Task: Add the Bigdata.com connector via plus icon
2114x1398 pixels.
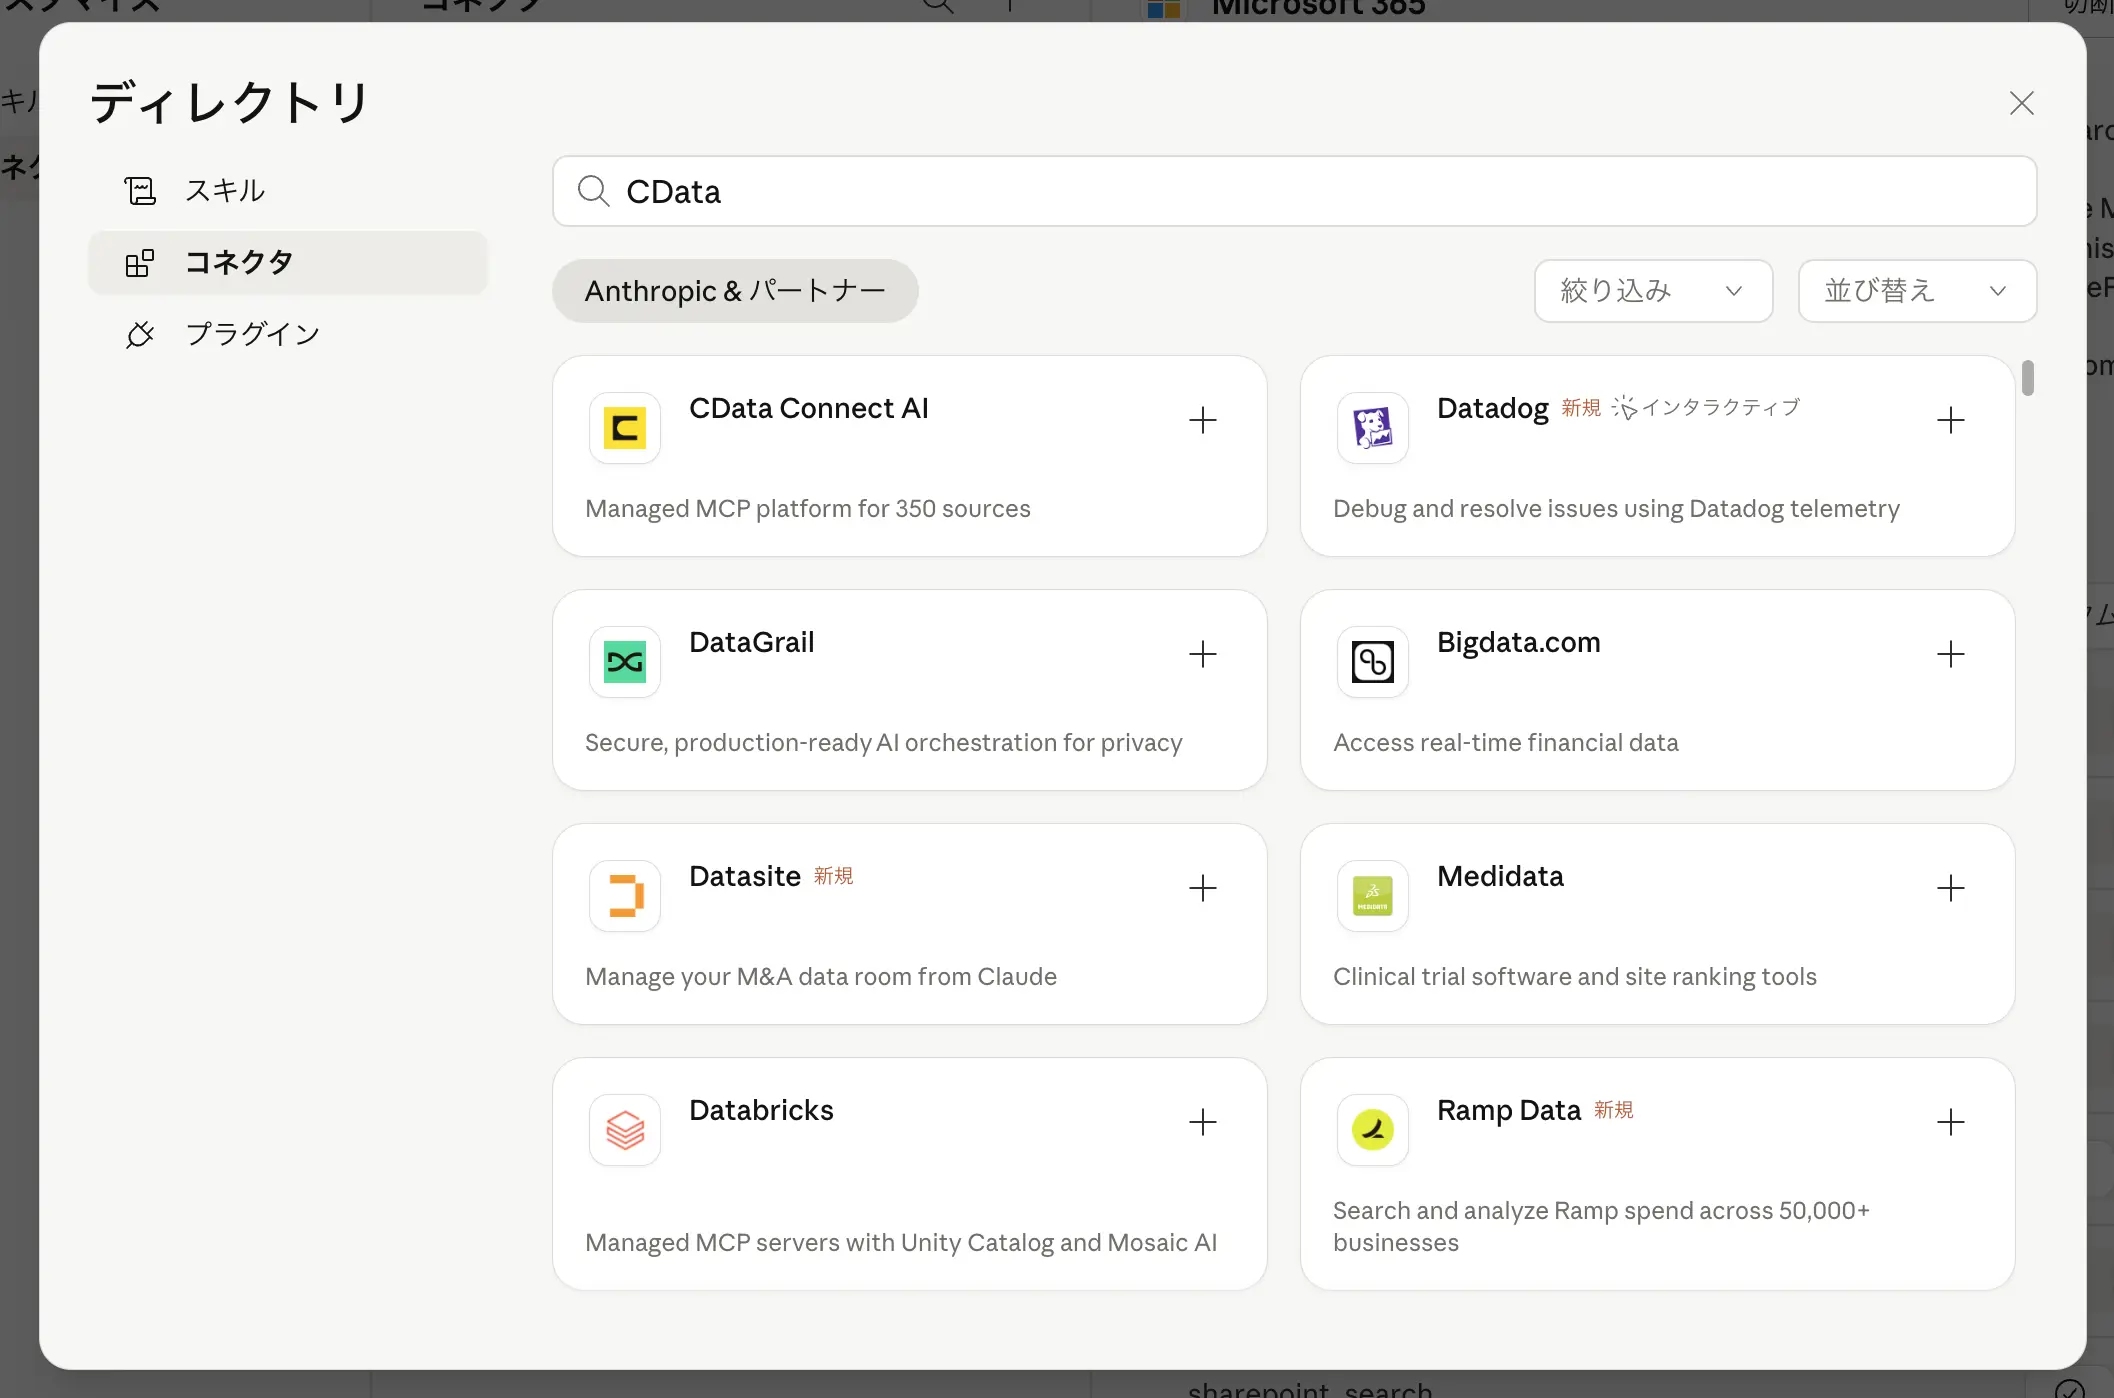Action: [1950, 654]
